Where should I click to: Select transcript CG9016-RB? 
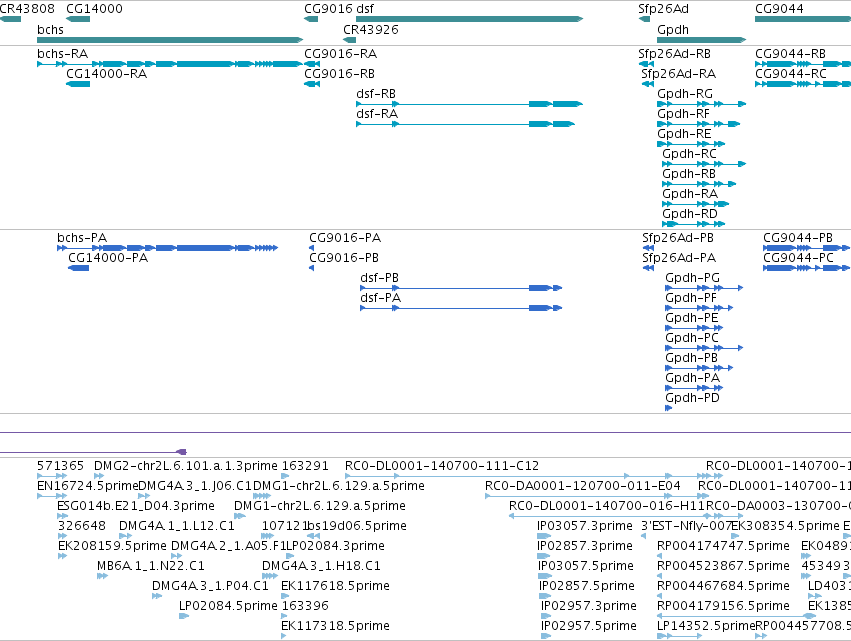point(312,84)
